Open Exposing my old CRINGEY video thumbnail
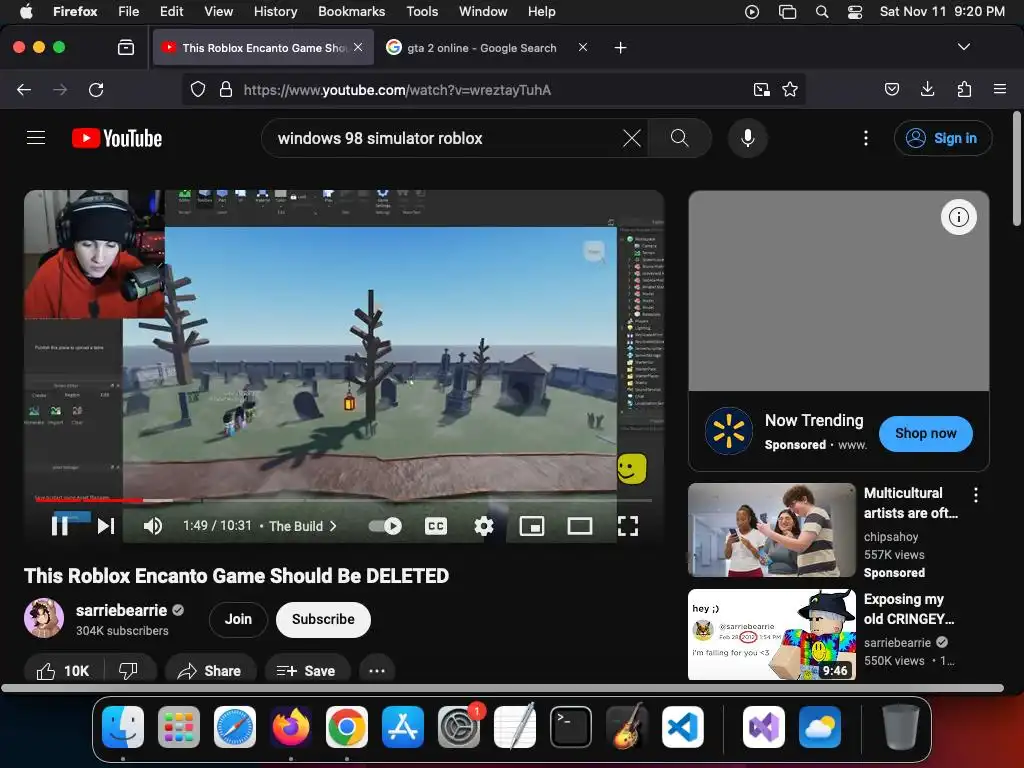This screenshot has width=1024, height=768. [x=771, y=634]
